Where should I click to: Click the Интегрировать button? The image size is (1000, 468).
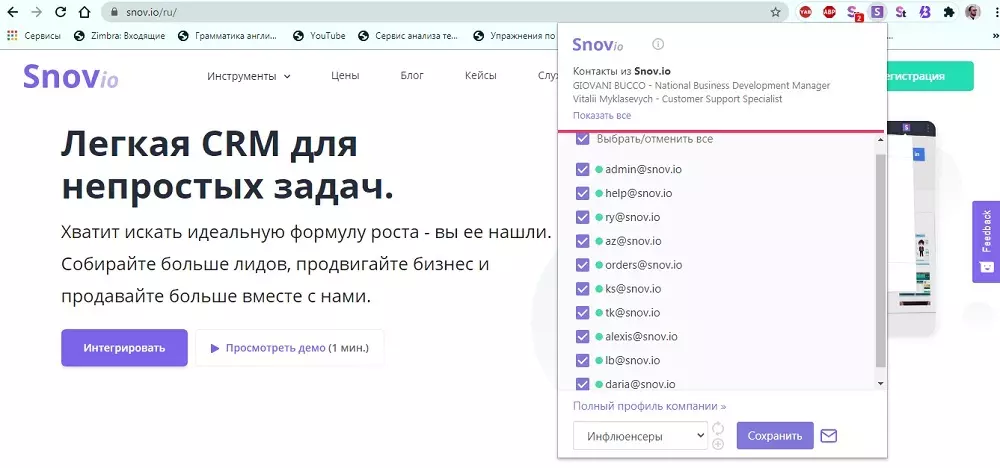pos(124,347)
